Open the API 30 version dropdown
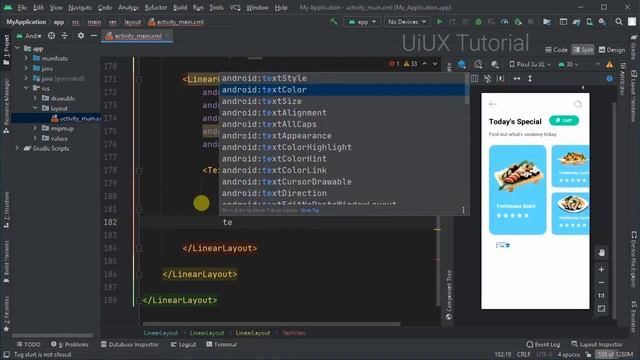 (568, 64)
